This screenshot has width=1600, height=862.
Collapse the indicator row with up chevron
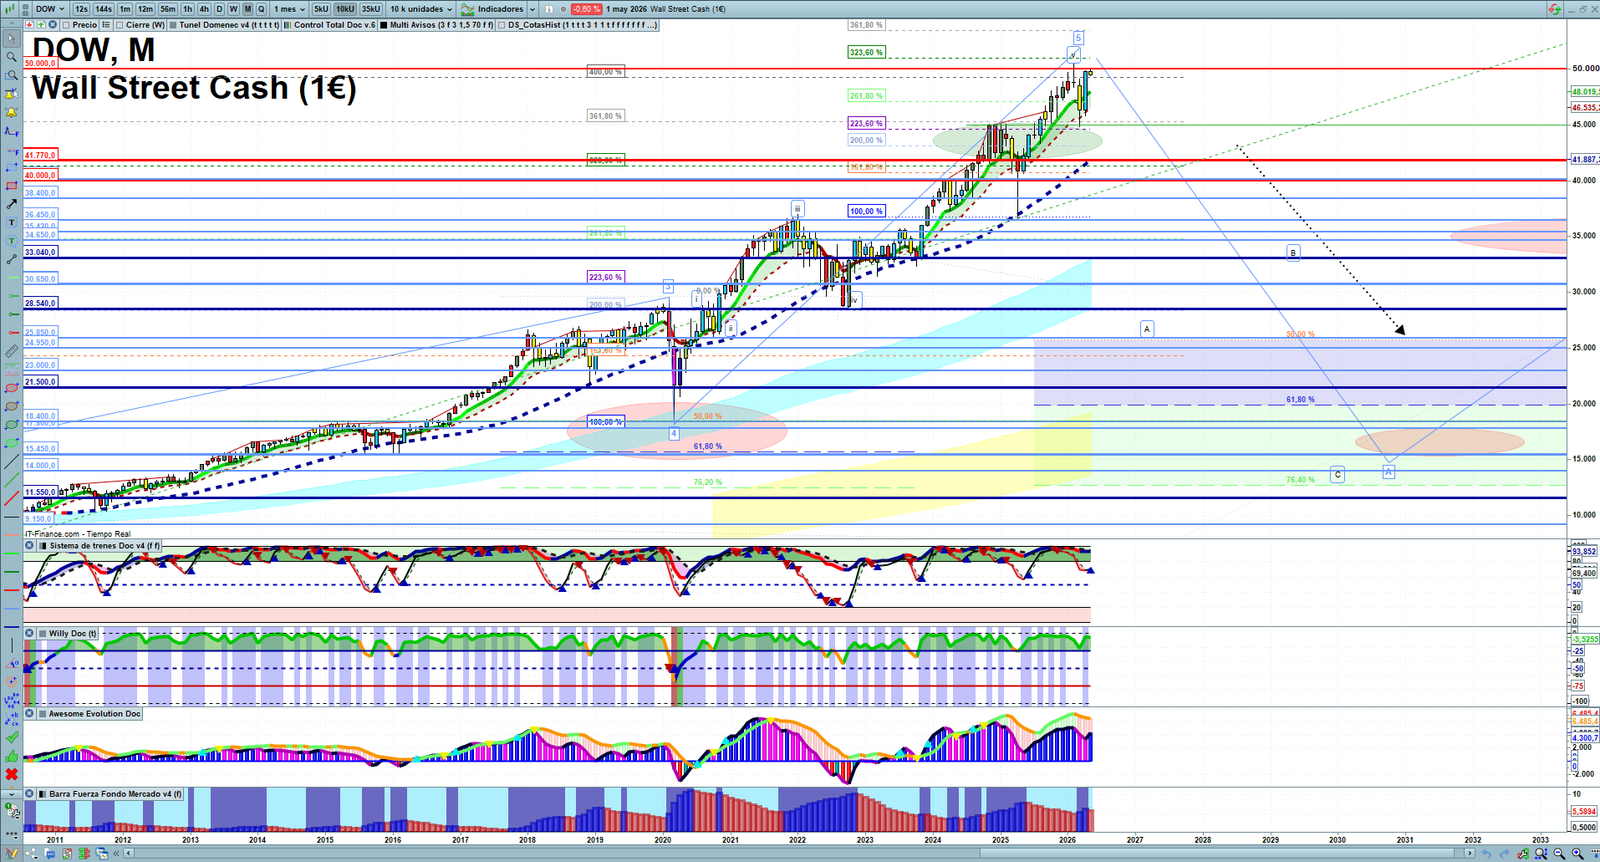(x=11, y=24)
